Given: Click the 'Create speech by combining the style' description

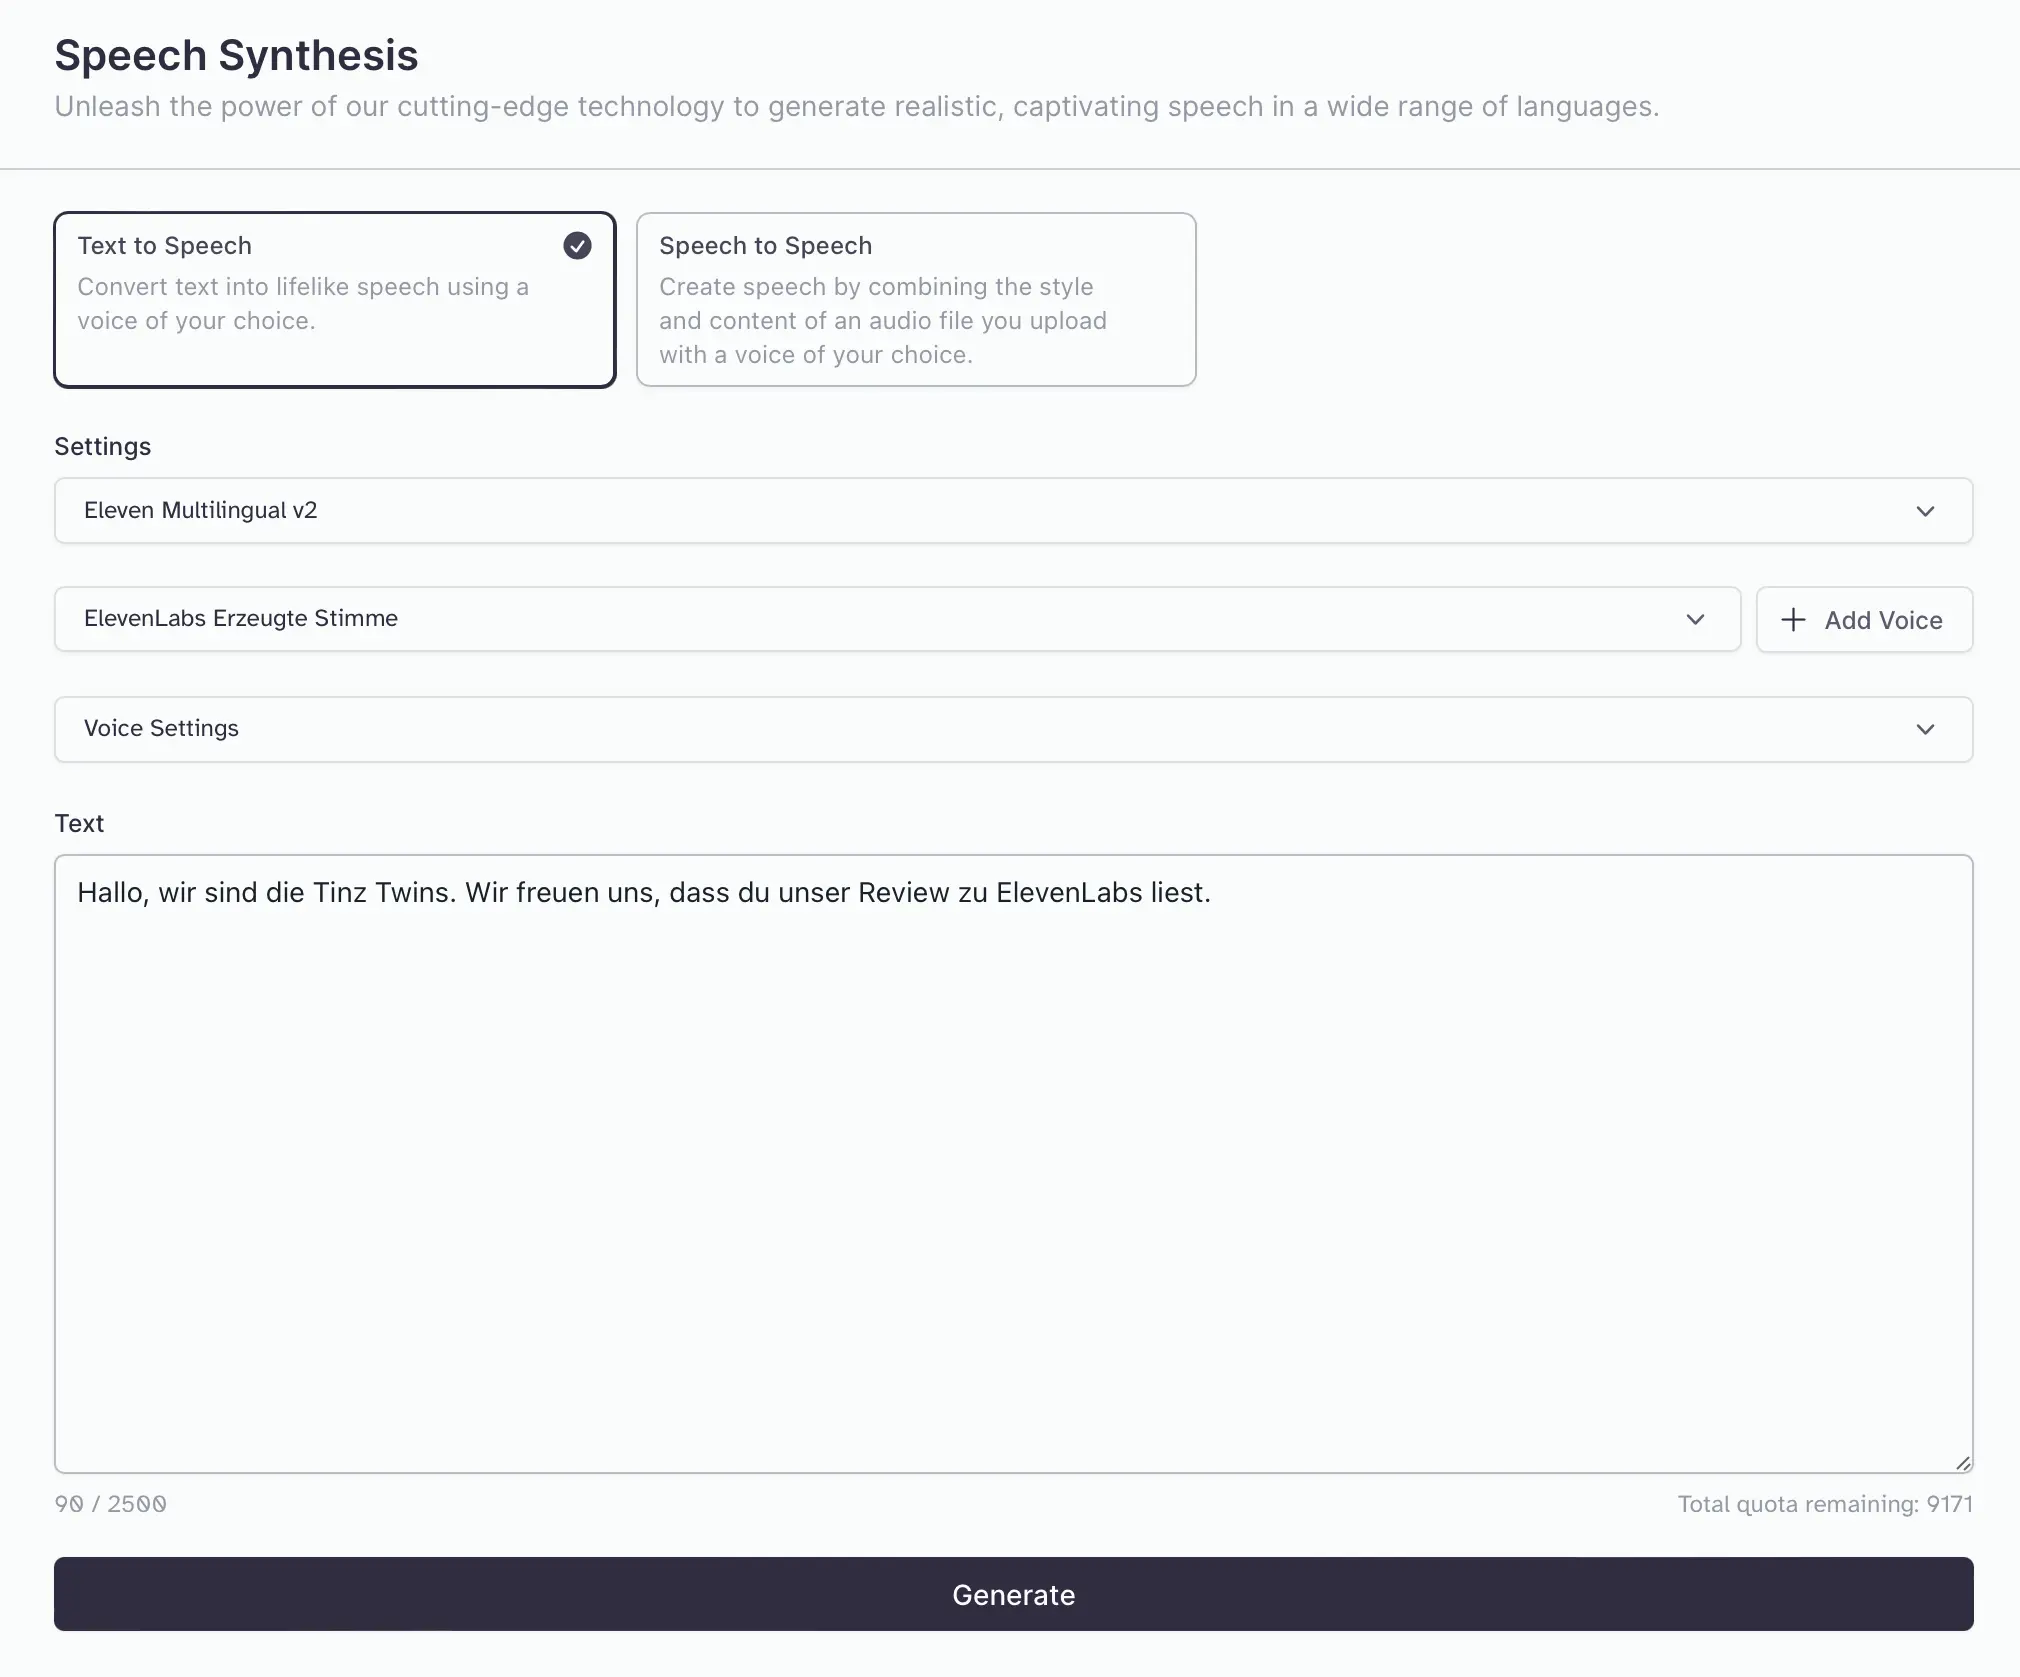Looking at the screenshot, I should [x=883, y=321].
